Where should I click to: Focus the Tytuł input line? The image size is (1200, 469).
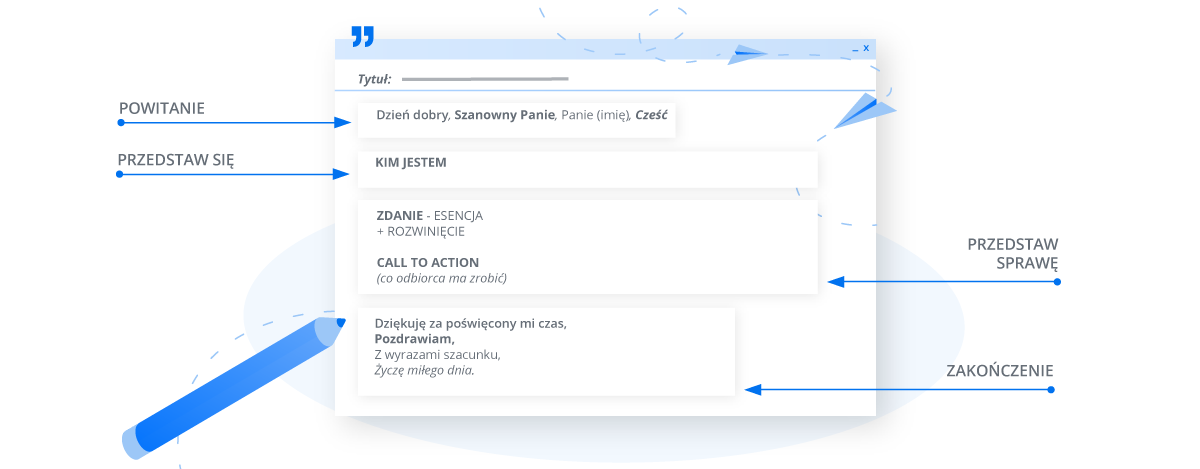coord(484,78)
